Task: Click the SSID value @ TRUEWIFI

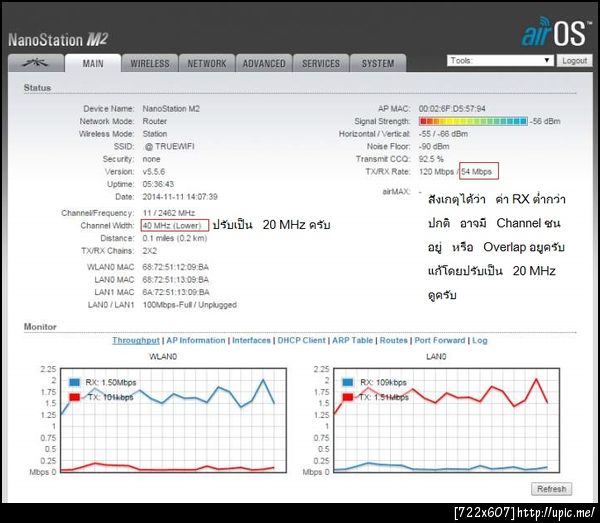Action: (x=170, y=147)
